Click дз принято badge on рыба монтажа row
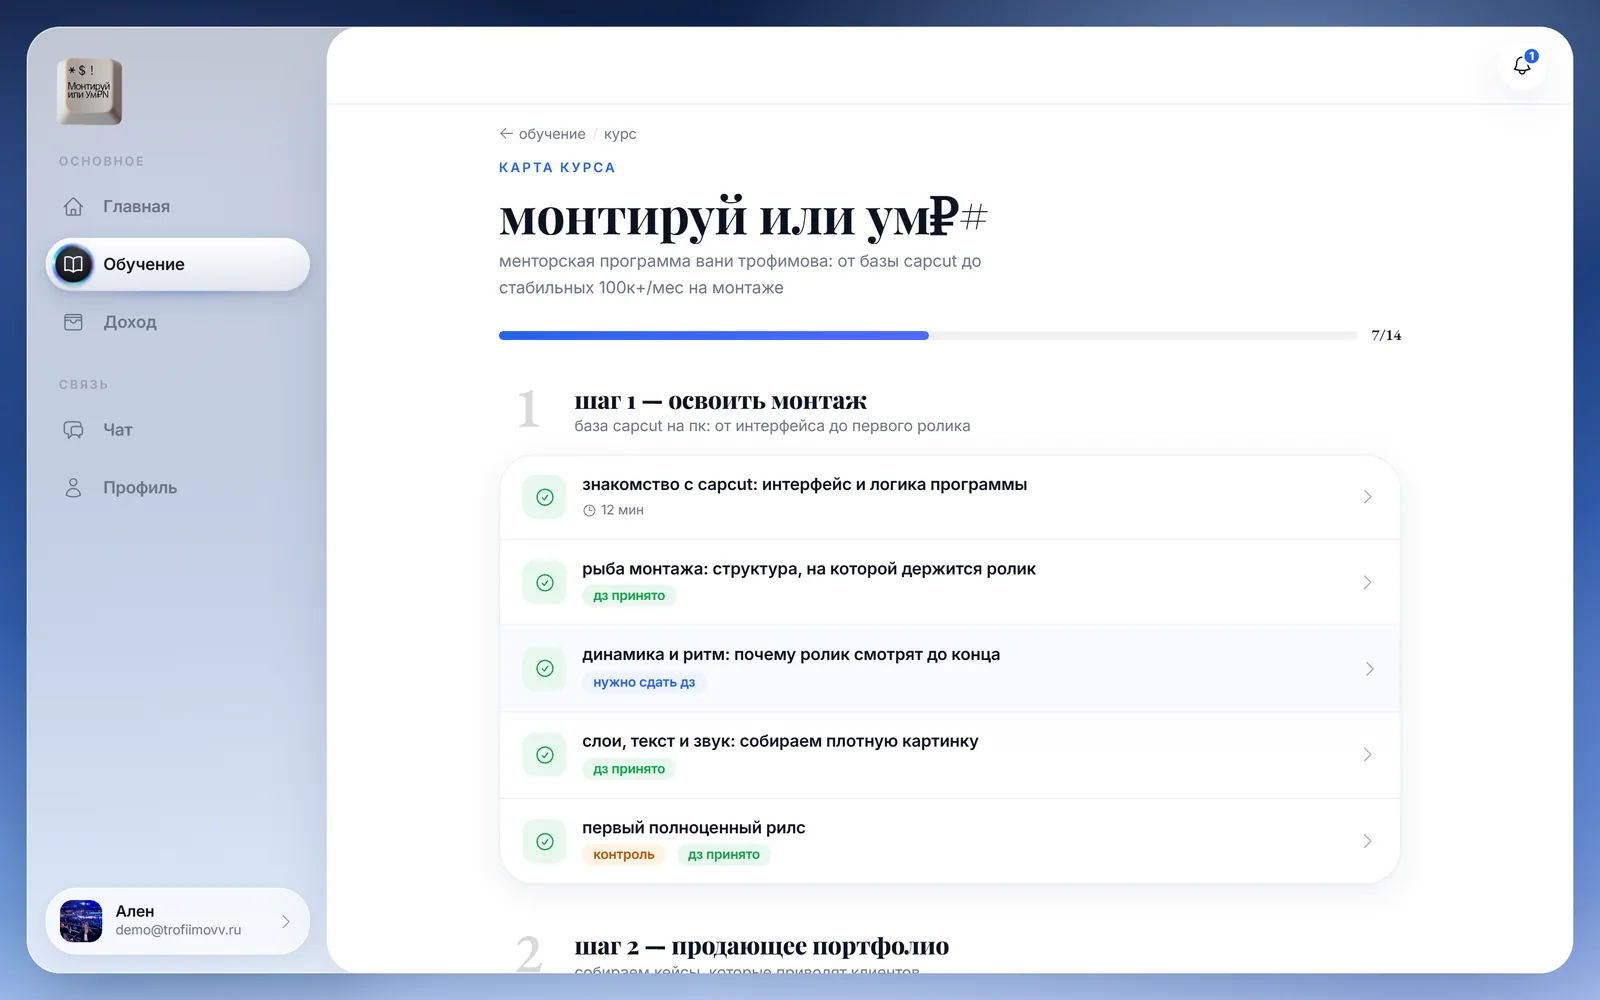Viewport: 1600px width, 1000px height. pyautogui.click(x=629, y=595)
